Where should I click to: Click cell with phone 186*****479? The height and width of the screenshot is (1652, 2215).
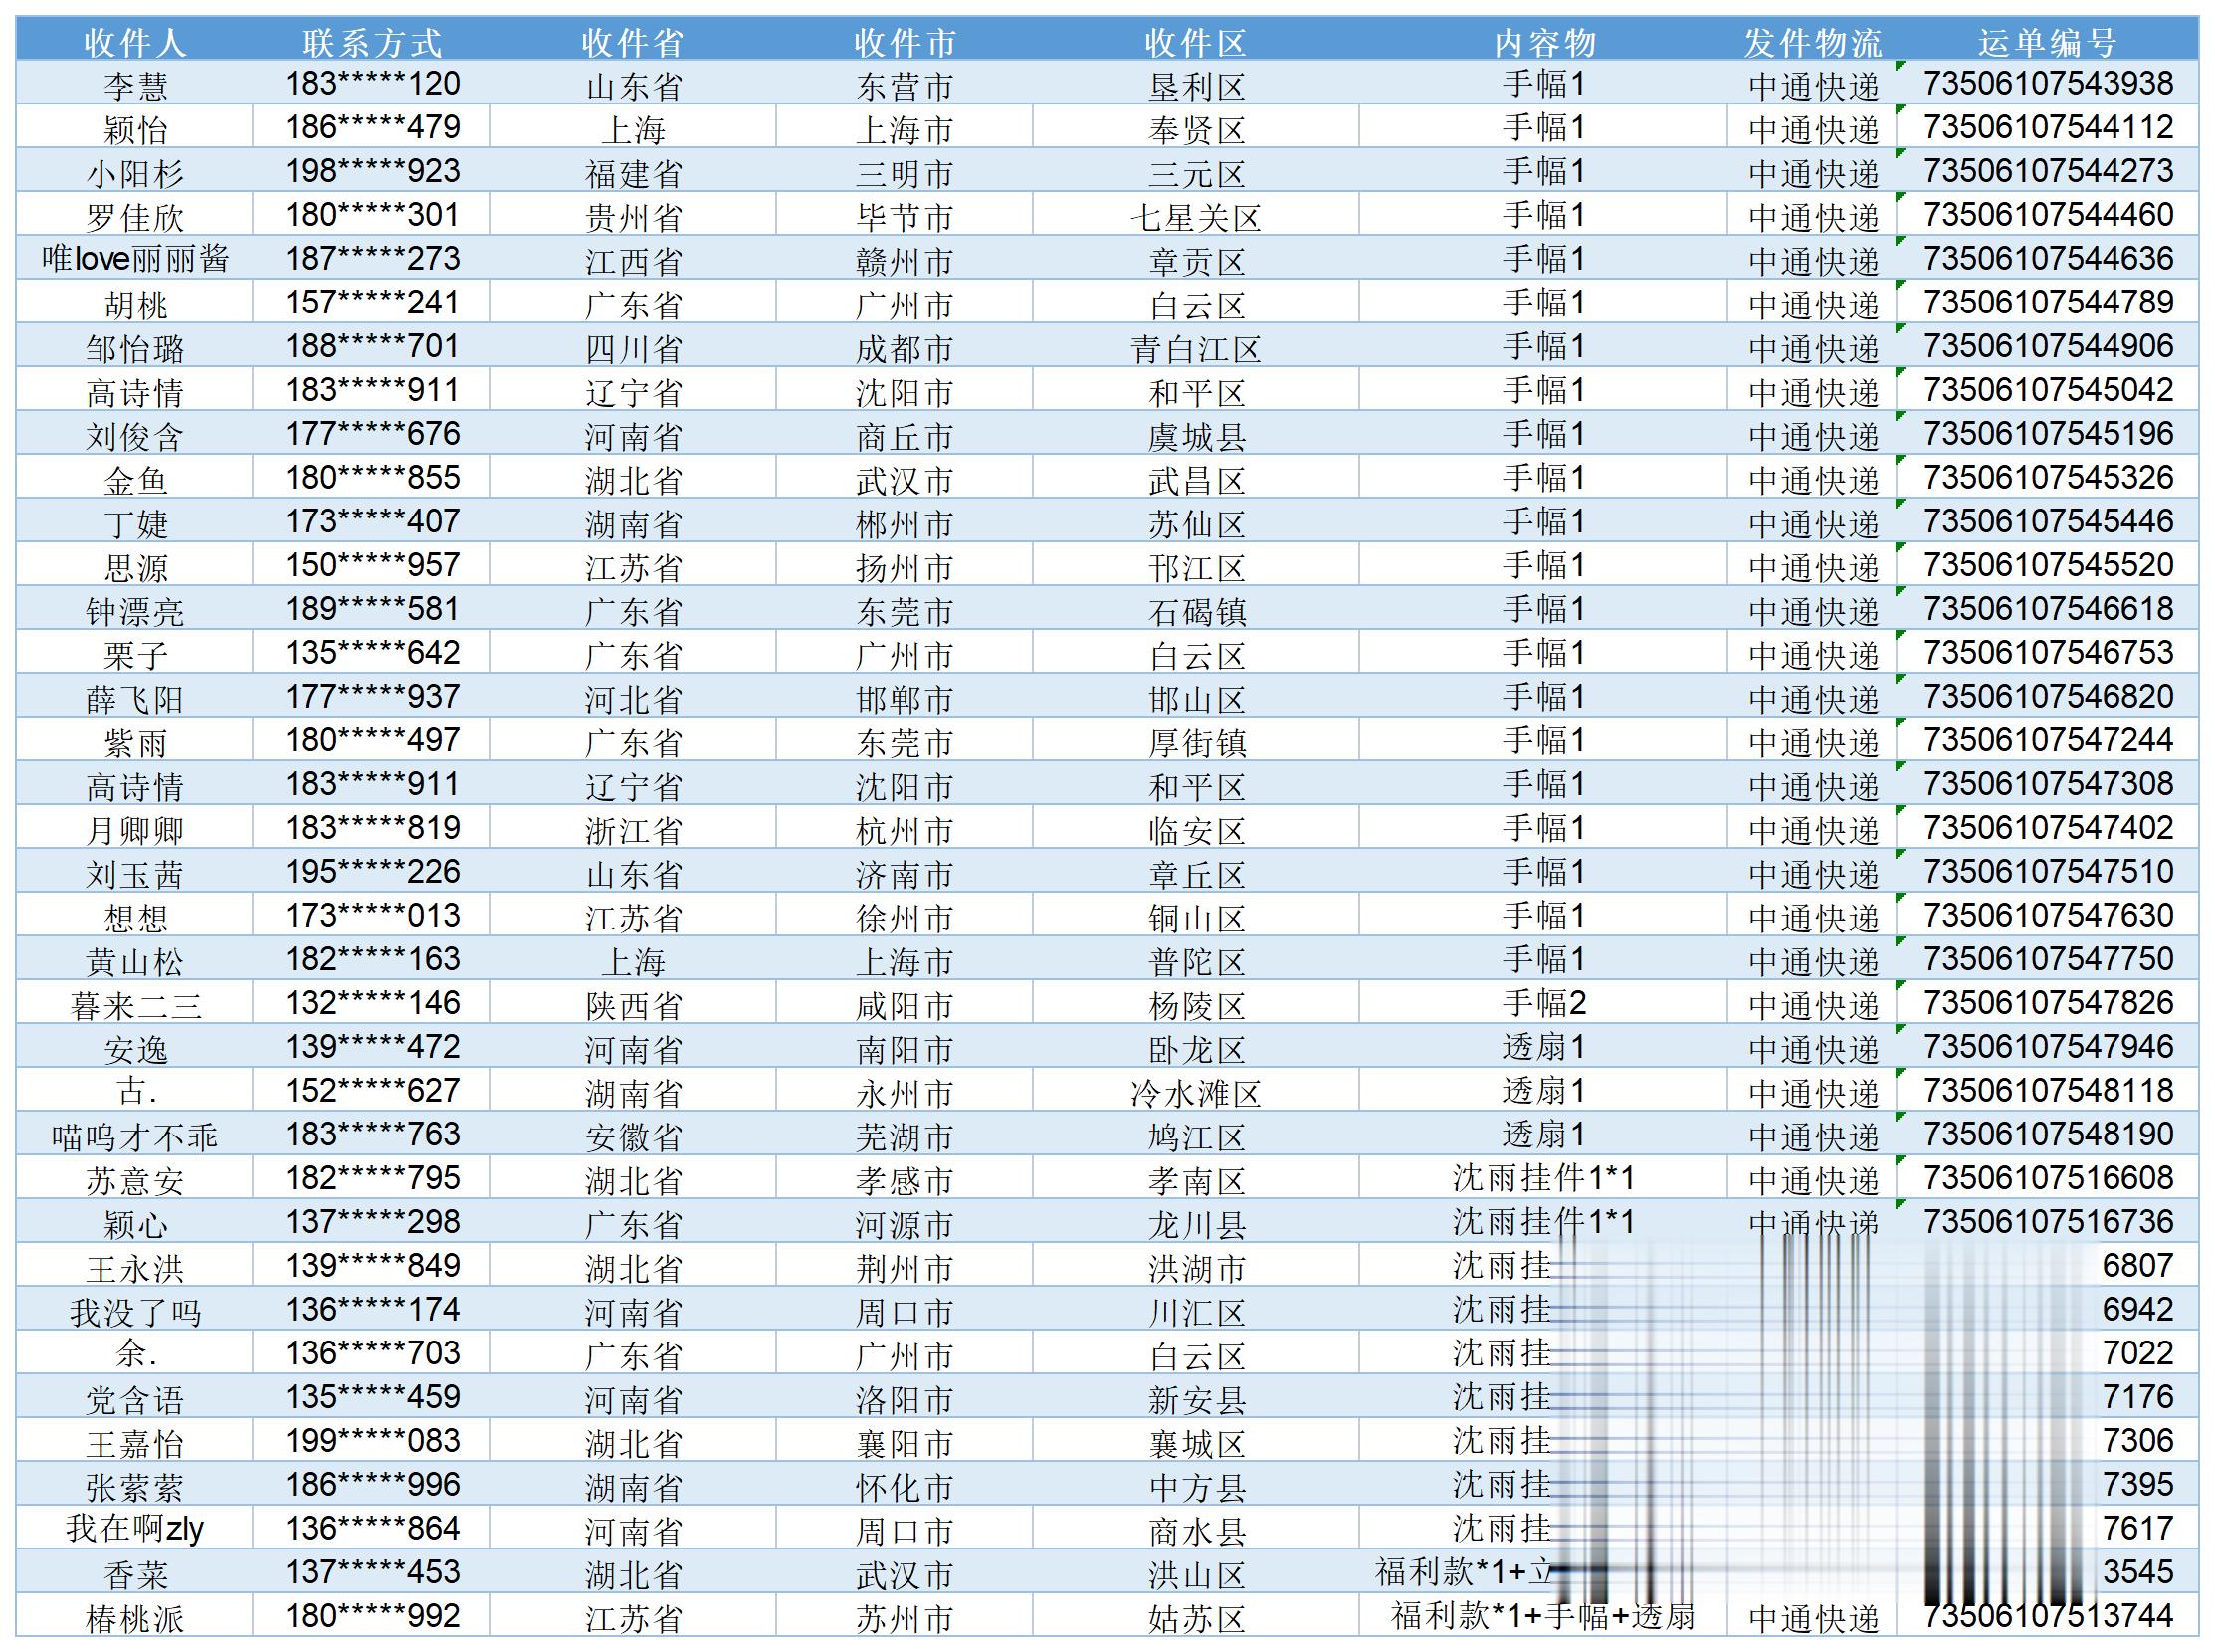[371, 128]
